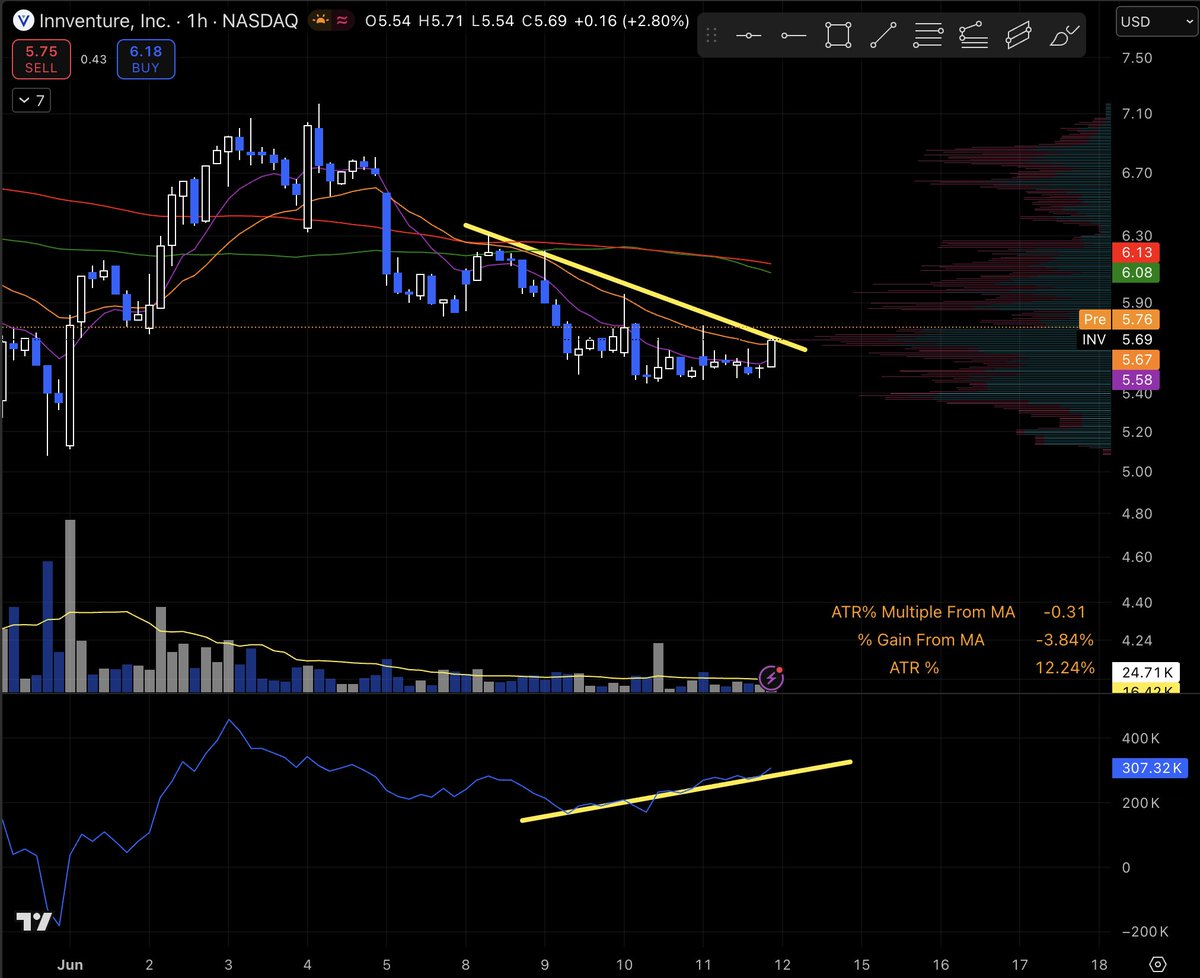This screenshot has width=1200, height=978.
Task: Click the Jun label on time axis
Action: point(69,964)
